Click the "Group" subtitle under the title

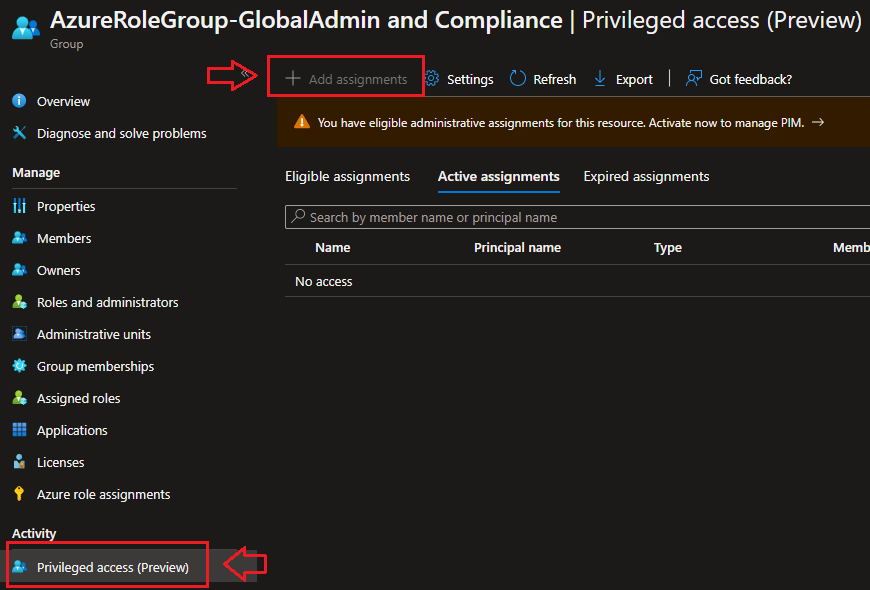(67, 44)
